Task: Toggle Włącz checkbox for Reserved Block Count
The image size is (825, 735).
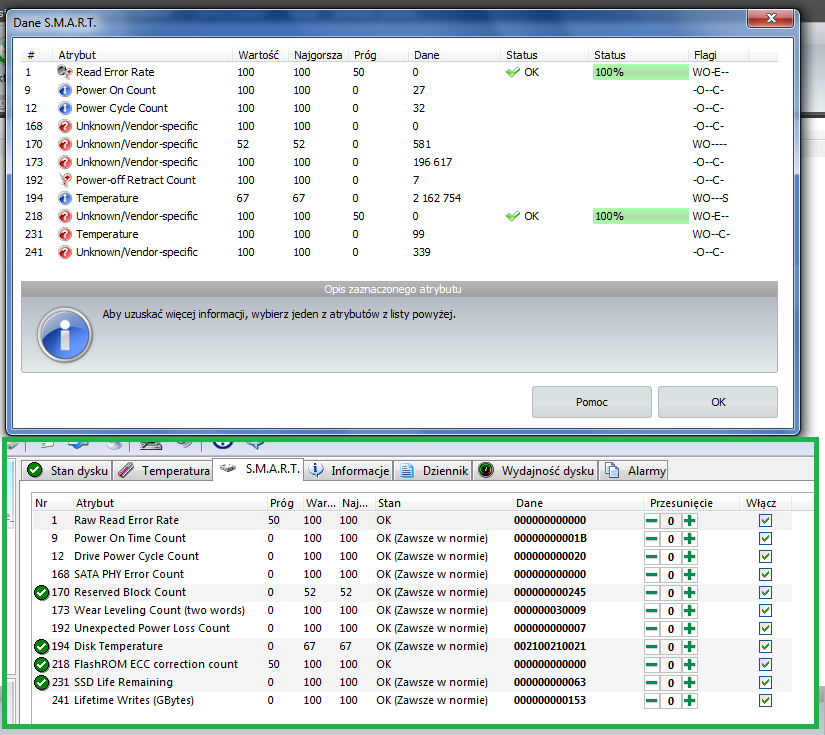Action: pos(765,592)
